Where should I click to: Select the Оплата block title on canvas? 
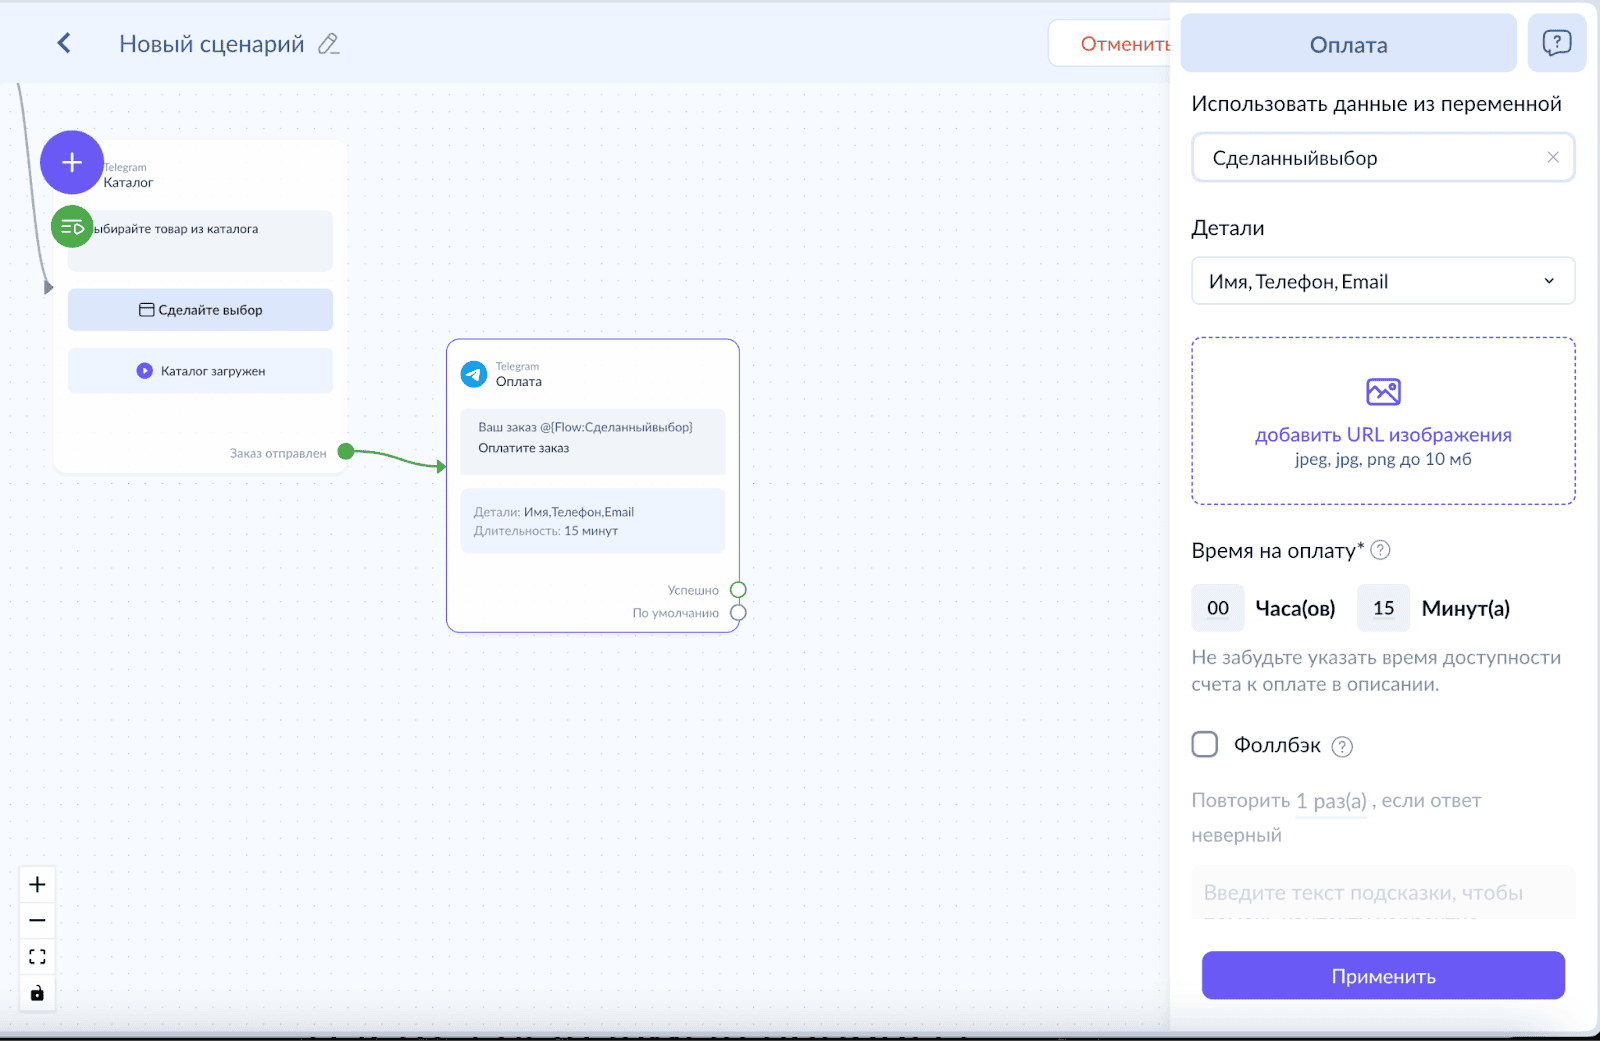click(x=519, y=382)
